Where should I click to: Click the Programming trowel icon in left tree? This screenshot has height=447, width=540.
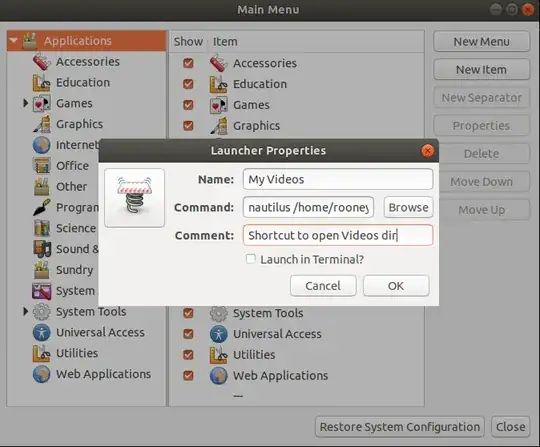tap(42, 207)
